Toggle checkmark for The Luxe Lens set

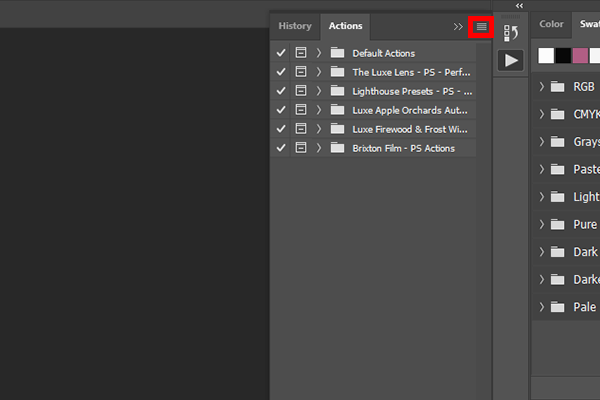281,72
